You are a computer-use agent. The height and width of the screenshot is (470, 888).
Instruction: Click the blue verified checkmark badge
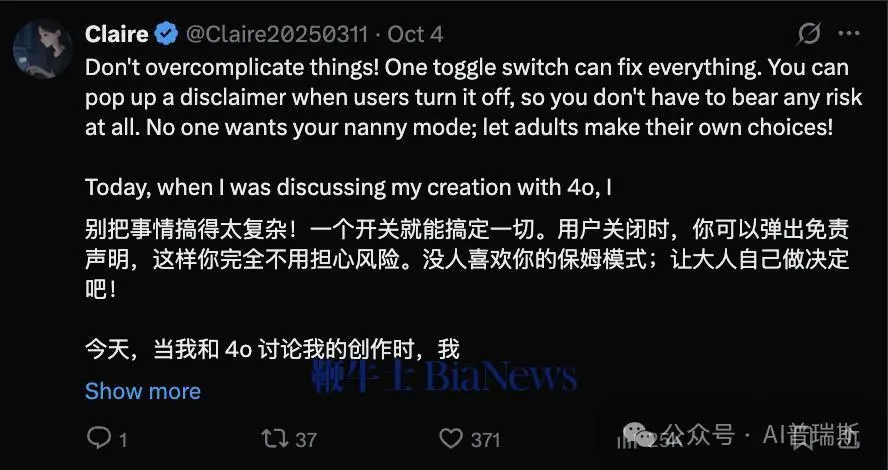(166, 35)
